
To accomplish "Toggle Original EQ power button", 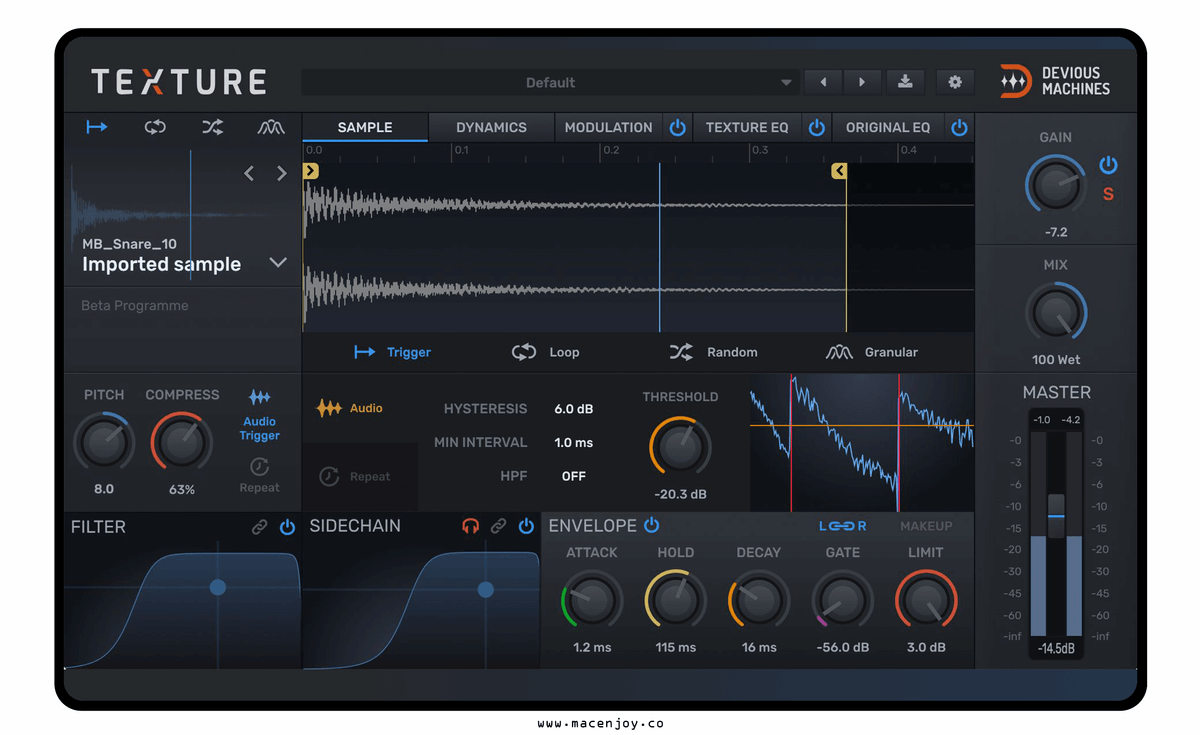I will coord(959,127).
